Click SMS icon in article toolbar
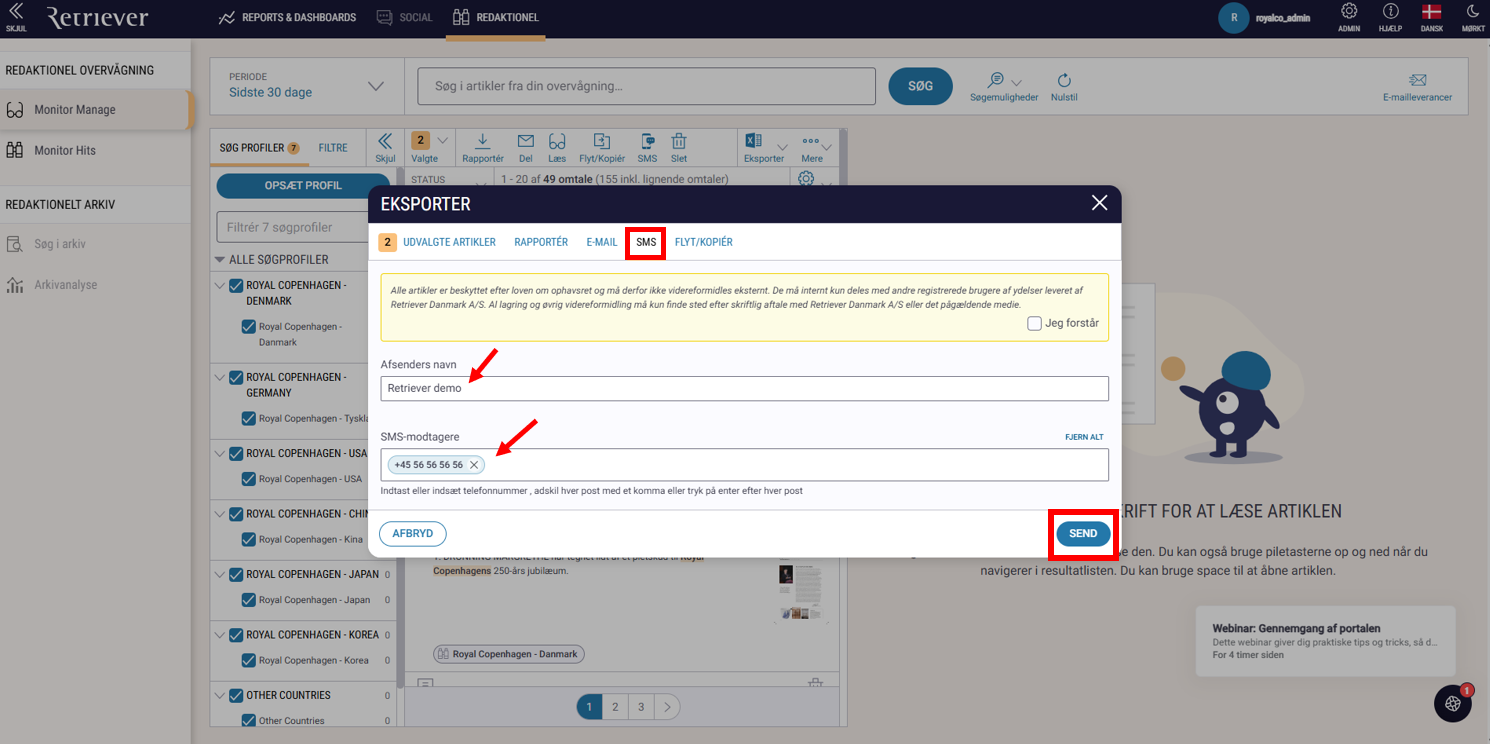Viewport: 1490px width, 744px height. [x=647, y=141]
